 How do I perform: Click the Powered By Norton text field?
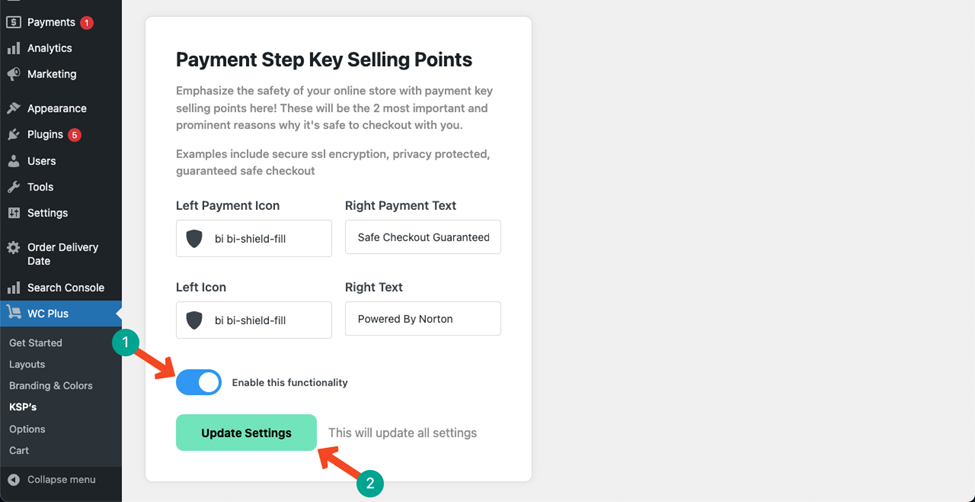[423, 319]
